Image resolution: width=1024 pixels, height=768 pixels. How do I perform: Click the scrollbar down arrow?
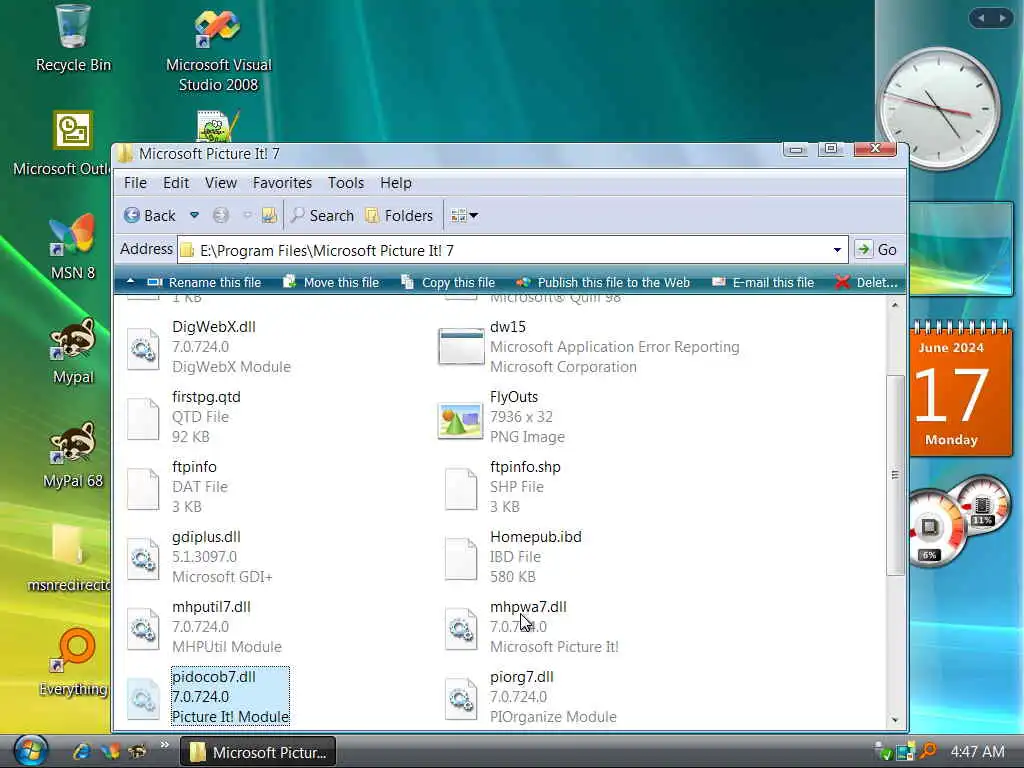pyautogui.click(x=895, y=720)
